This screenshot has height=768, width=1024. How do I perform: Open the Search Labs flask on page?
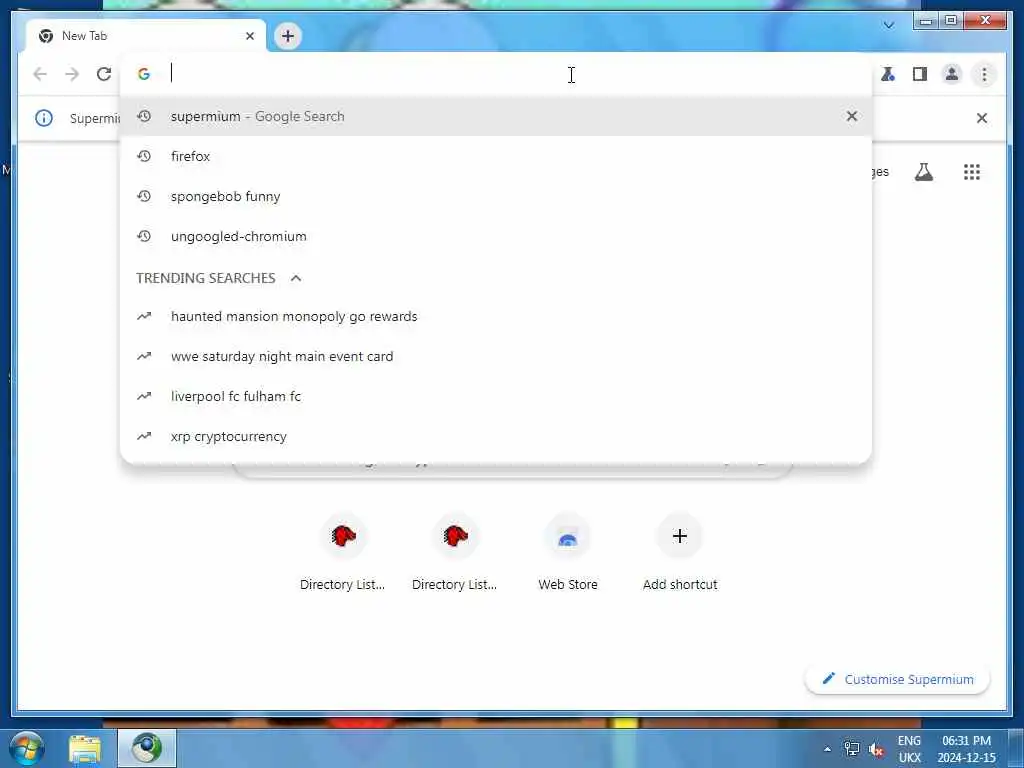[x=923, y=172]
